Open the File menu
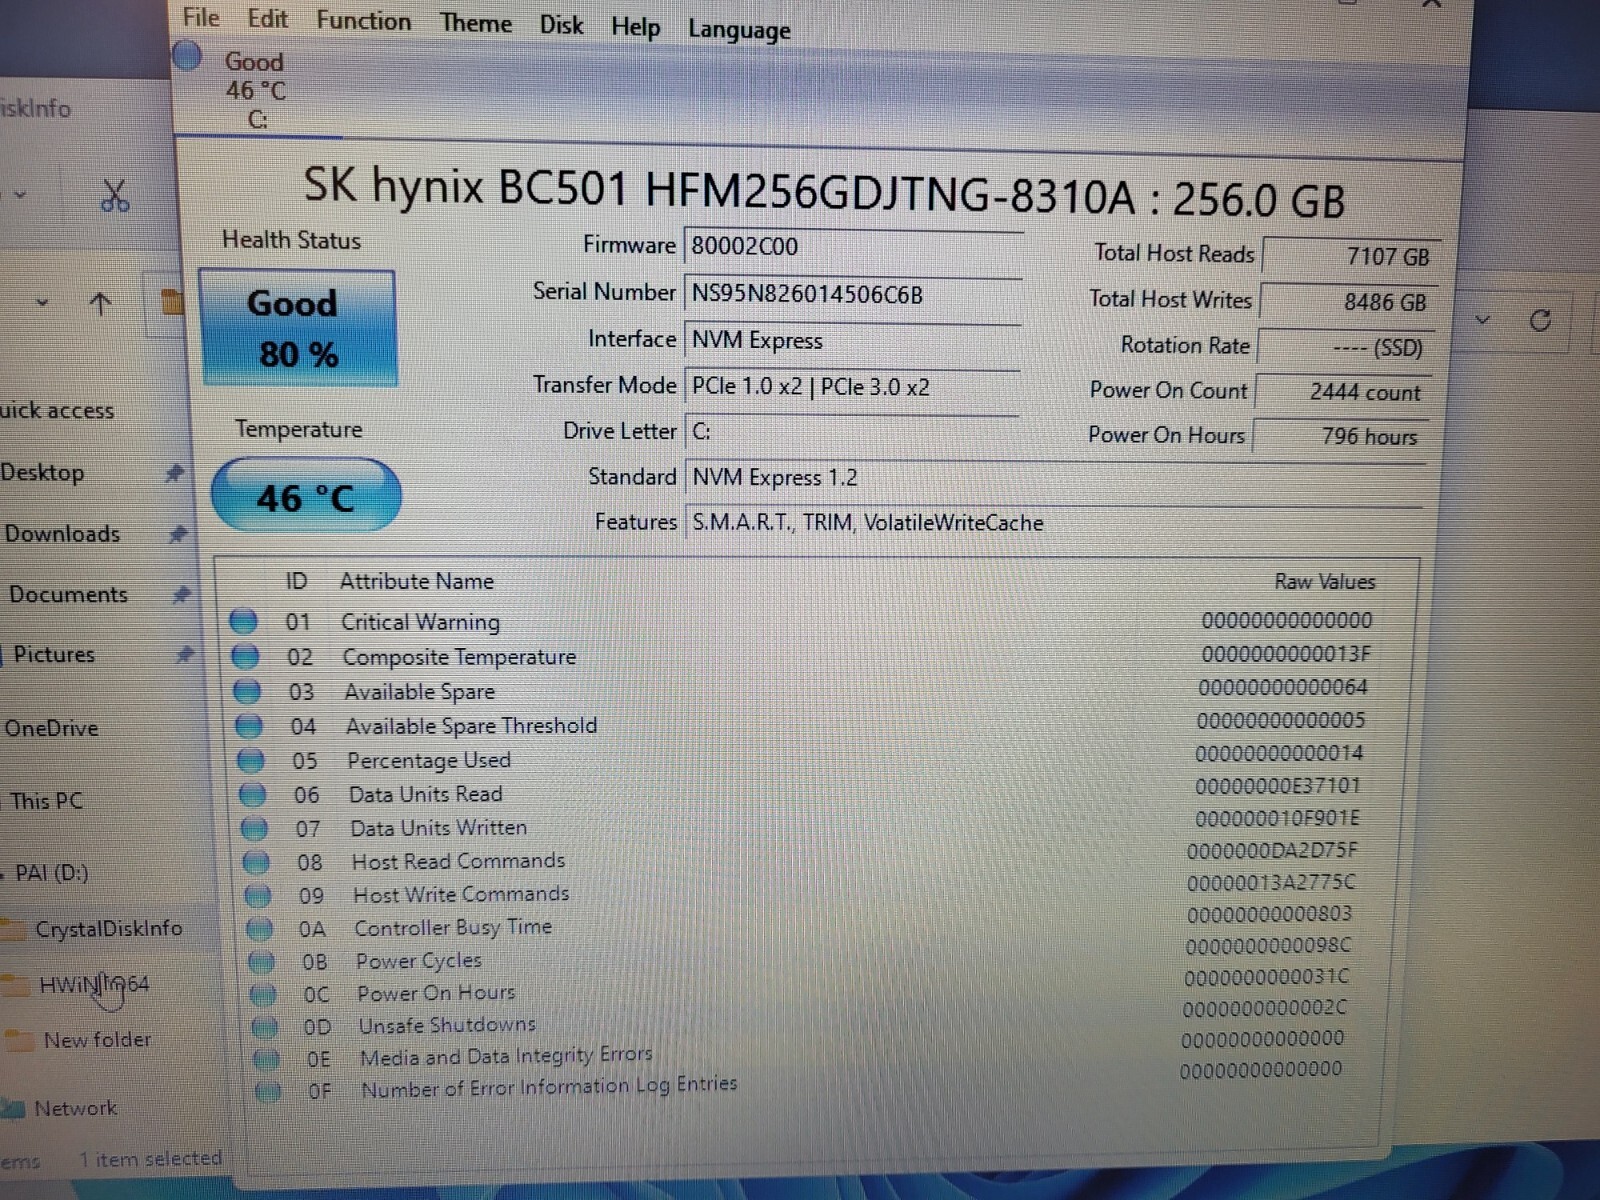 [x=201, y=17]
